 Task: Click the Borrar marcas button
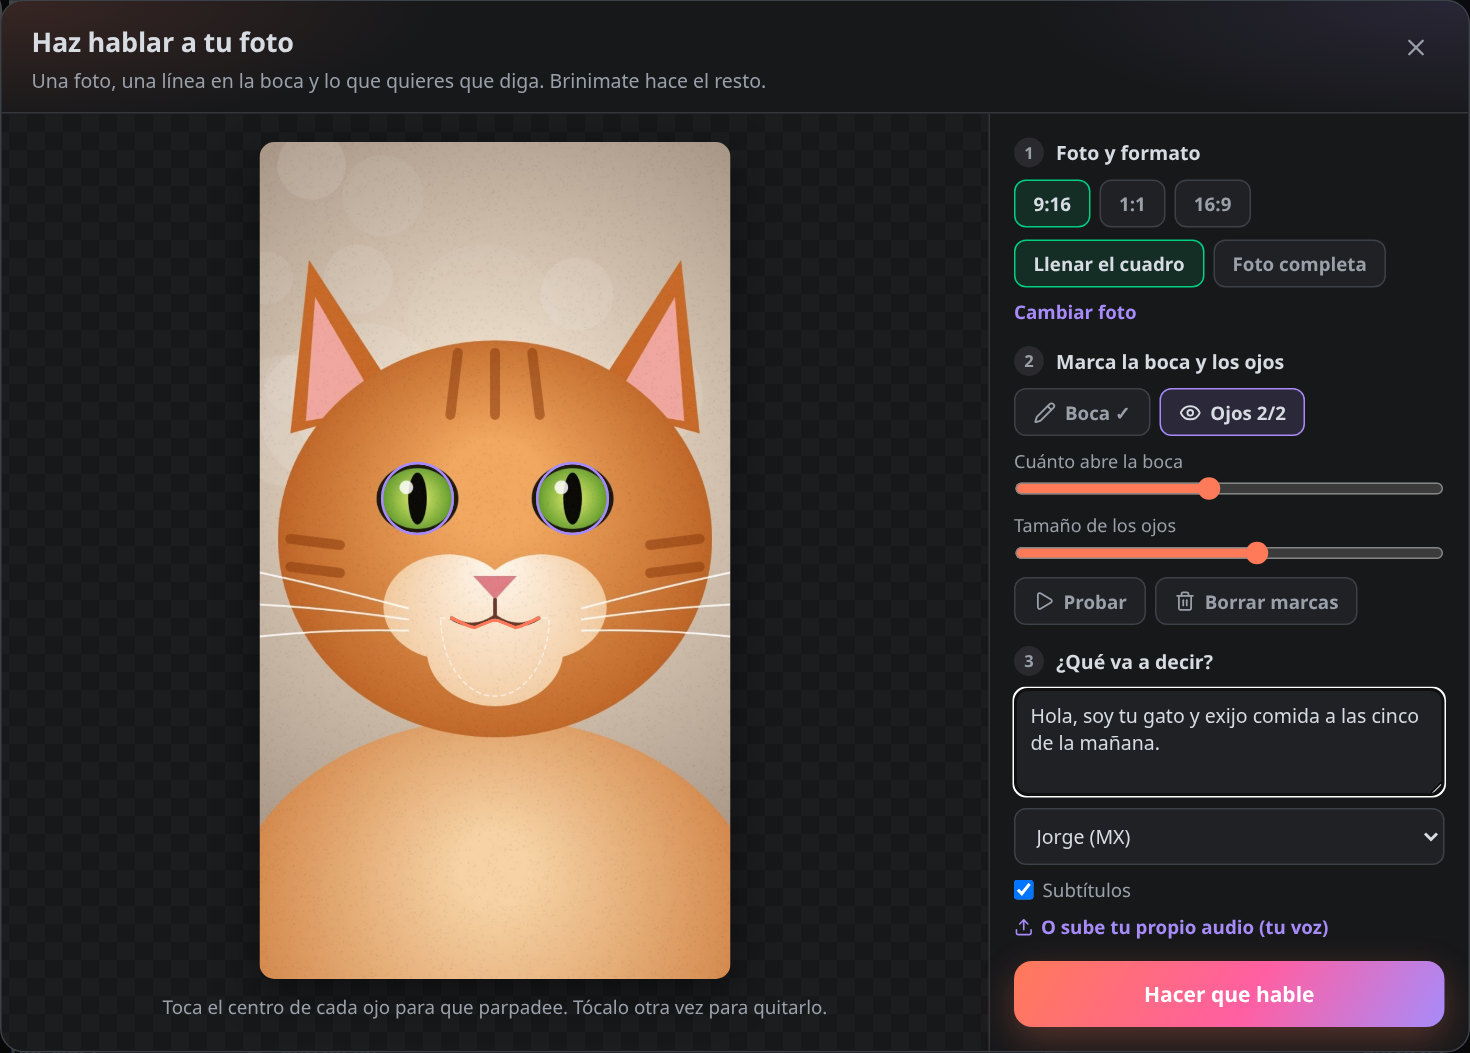click(1256, 601)
